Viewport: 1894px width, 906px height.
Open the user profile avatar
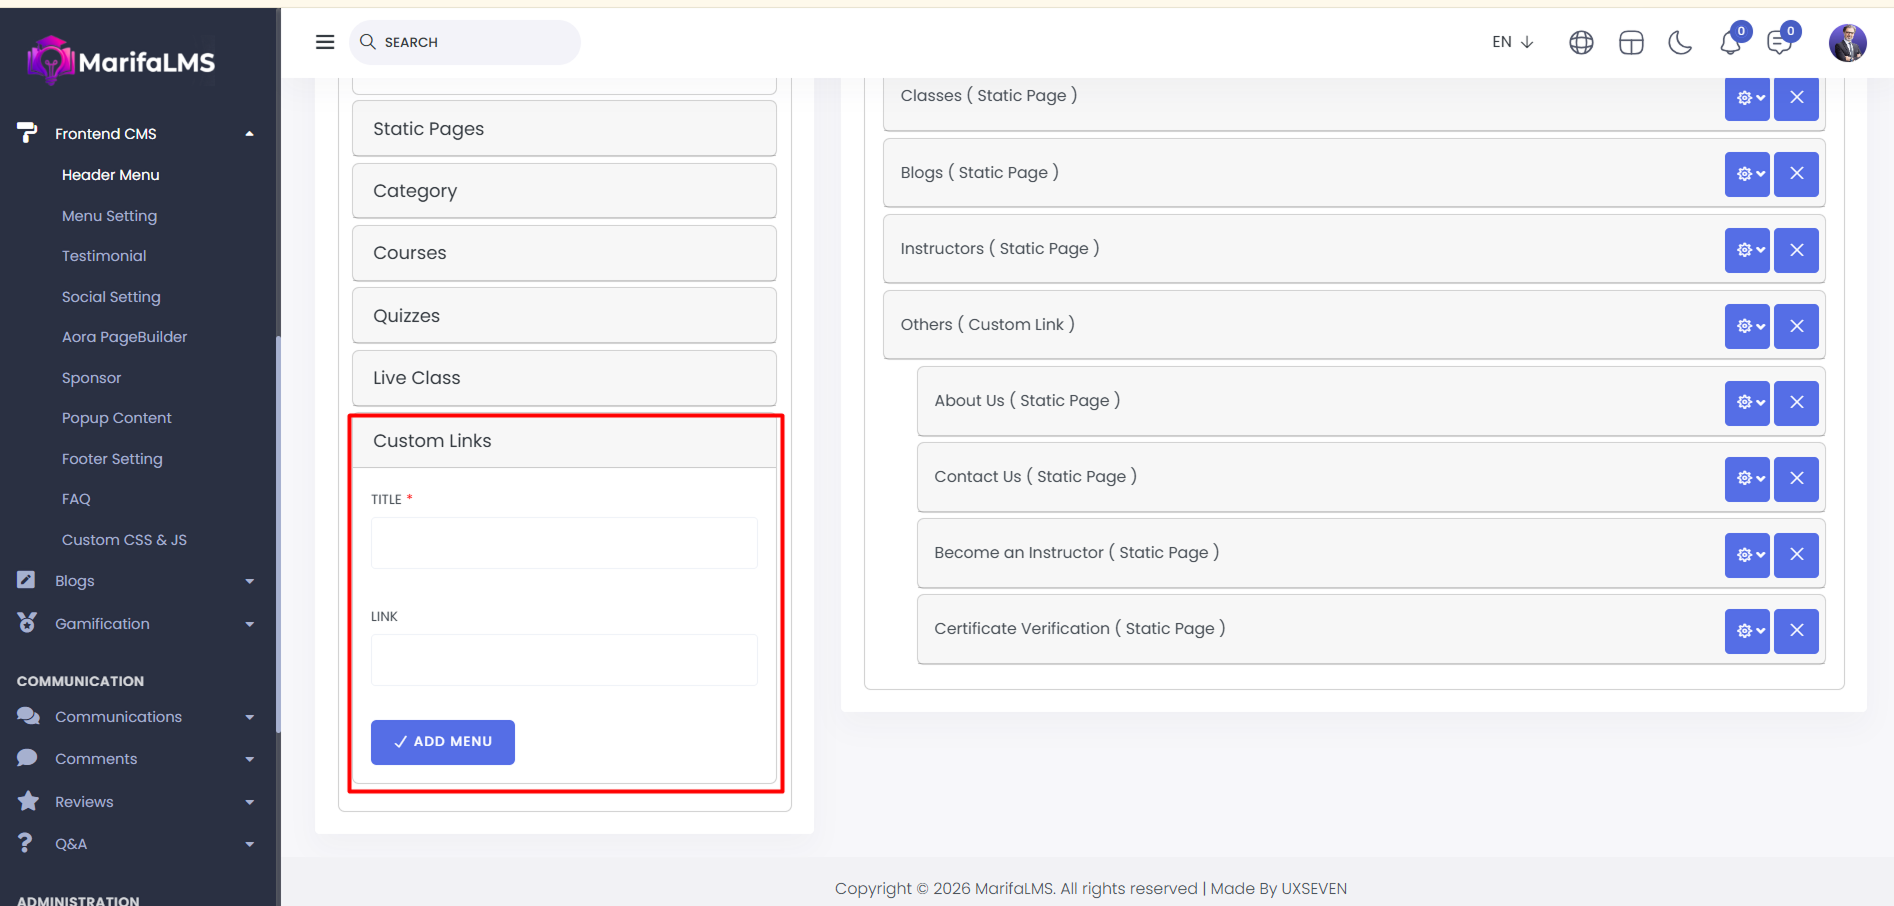pos(1847,43)
